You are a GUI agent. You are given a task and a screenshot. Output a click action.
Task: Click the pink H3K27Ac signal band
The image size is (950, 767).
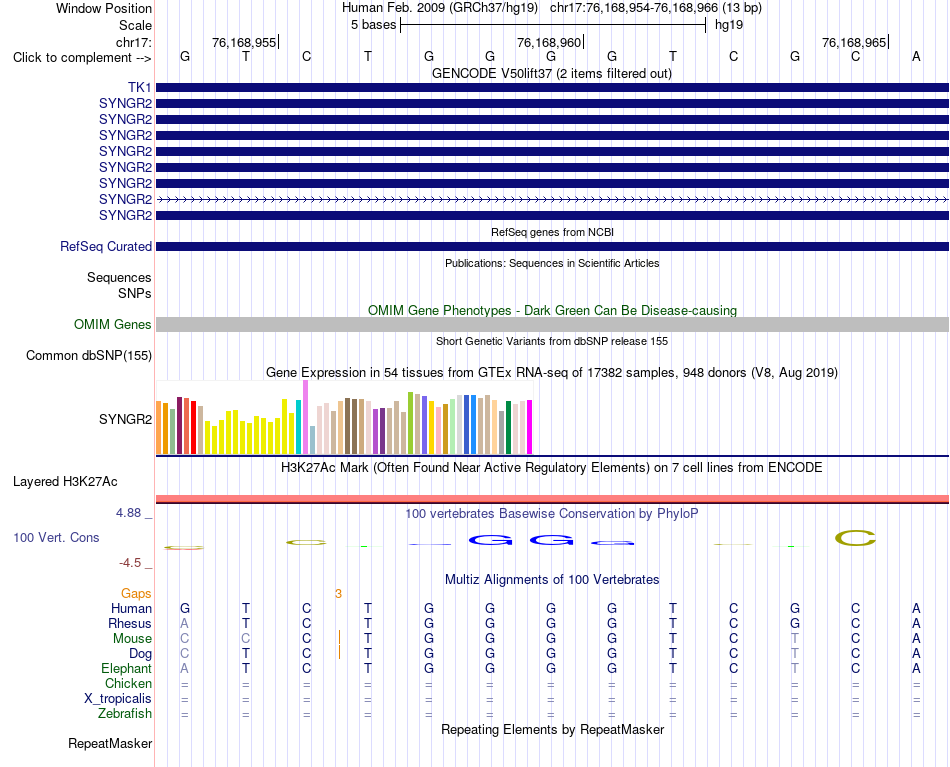(553, 499)
